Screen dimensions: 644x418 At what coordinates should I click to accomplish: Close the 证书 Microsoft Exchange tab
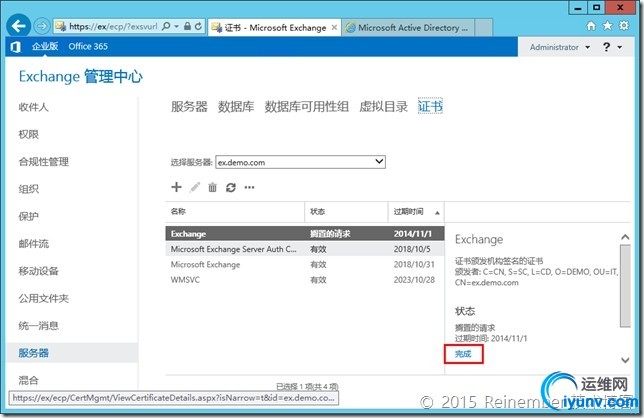click(x=334, y=28)
